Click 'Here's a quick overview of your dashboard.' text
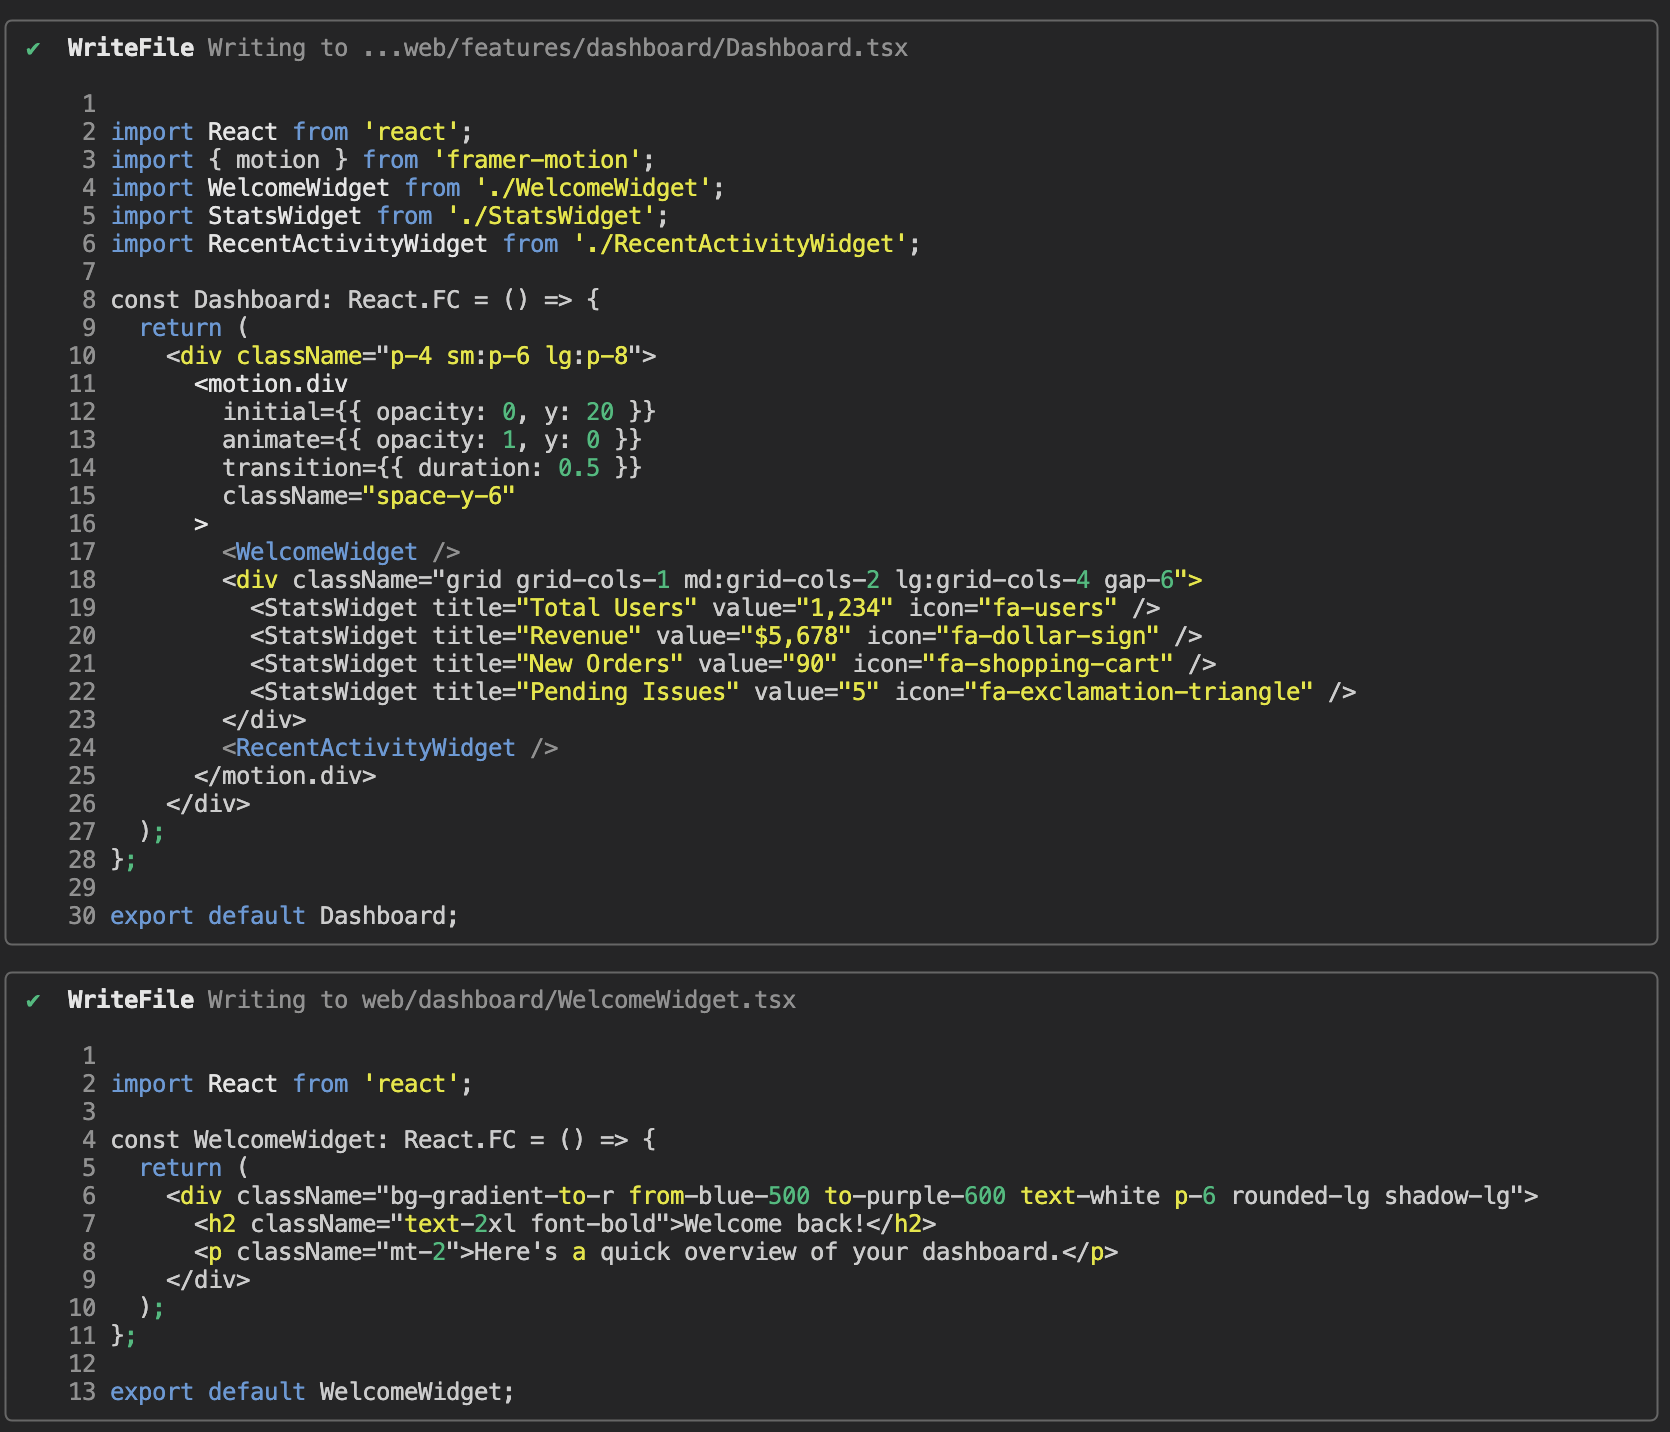 click(768, 1252)
